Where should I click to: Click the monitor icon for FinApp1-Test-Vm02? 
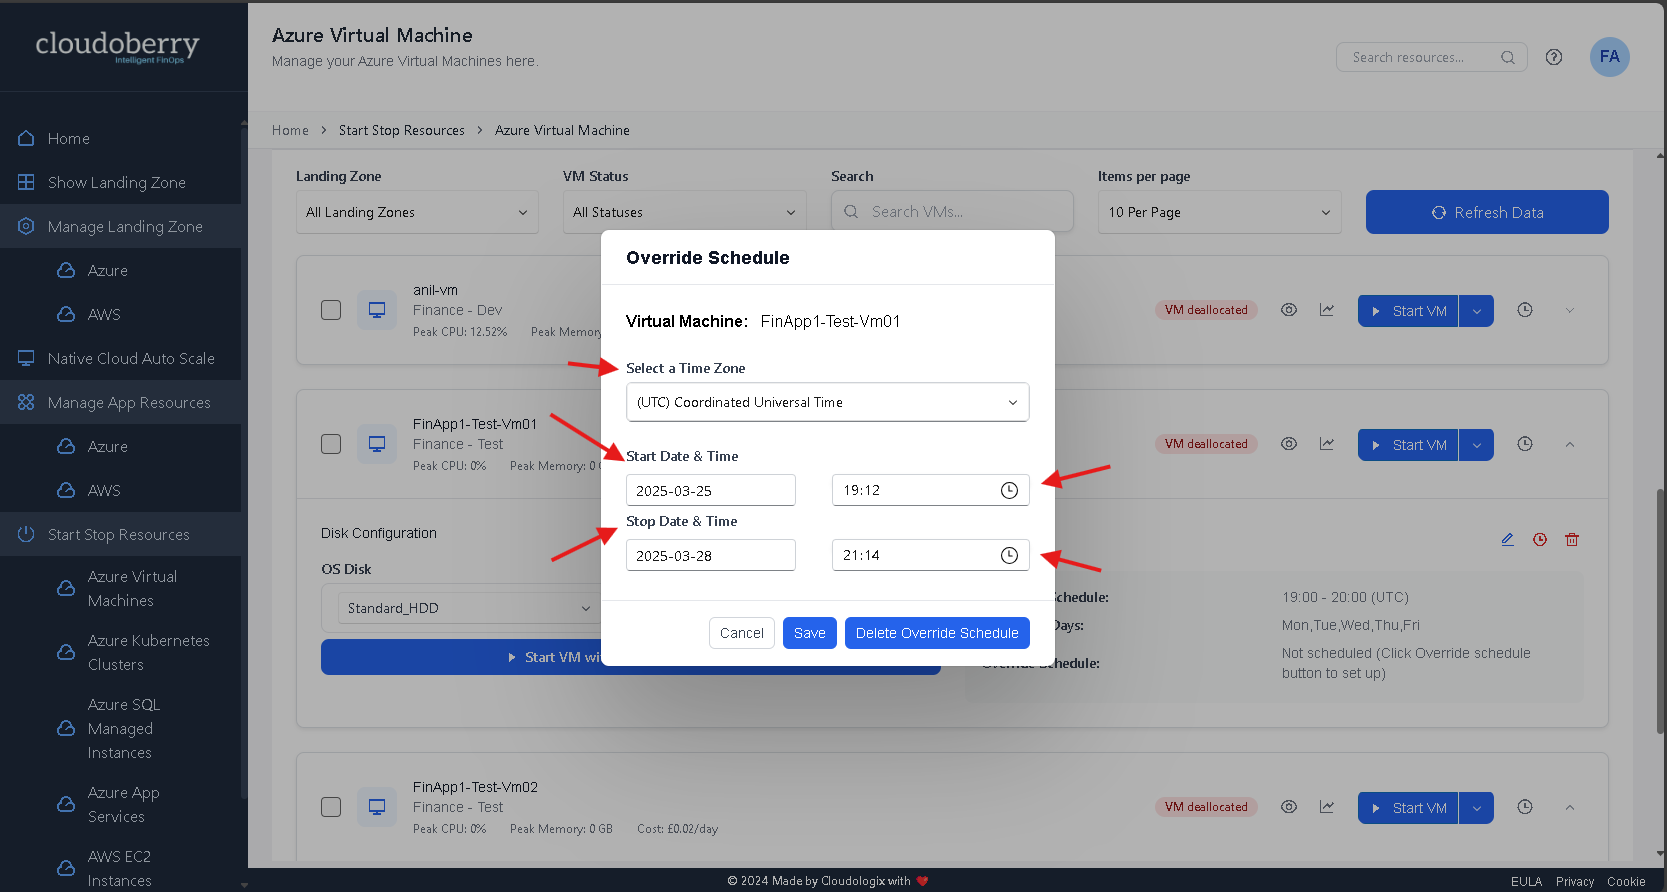click(x=377, y=807)
